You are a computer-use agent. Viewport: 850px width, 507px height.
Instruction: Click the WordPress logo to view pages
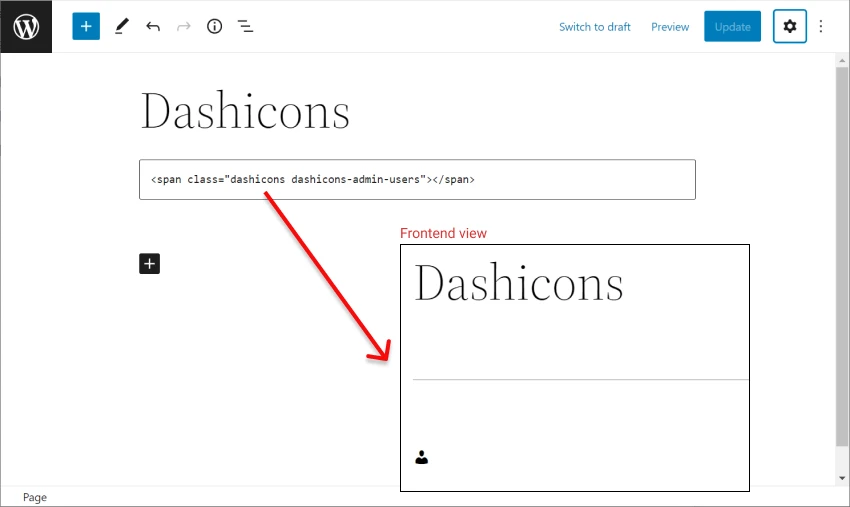26,27
